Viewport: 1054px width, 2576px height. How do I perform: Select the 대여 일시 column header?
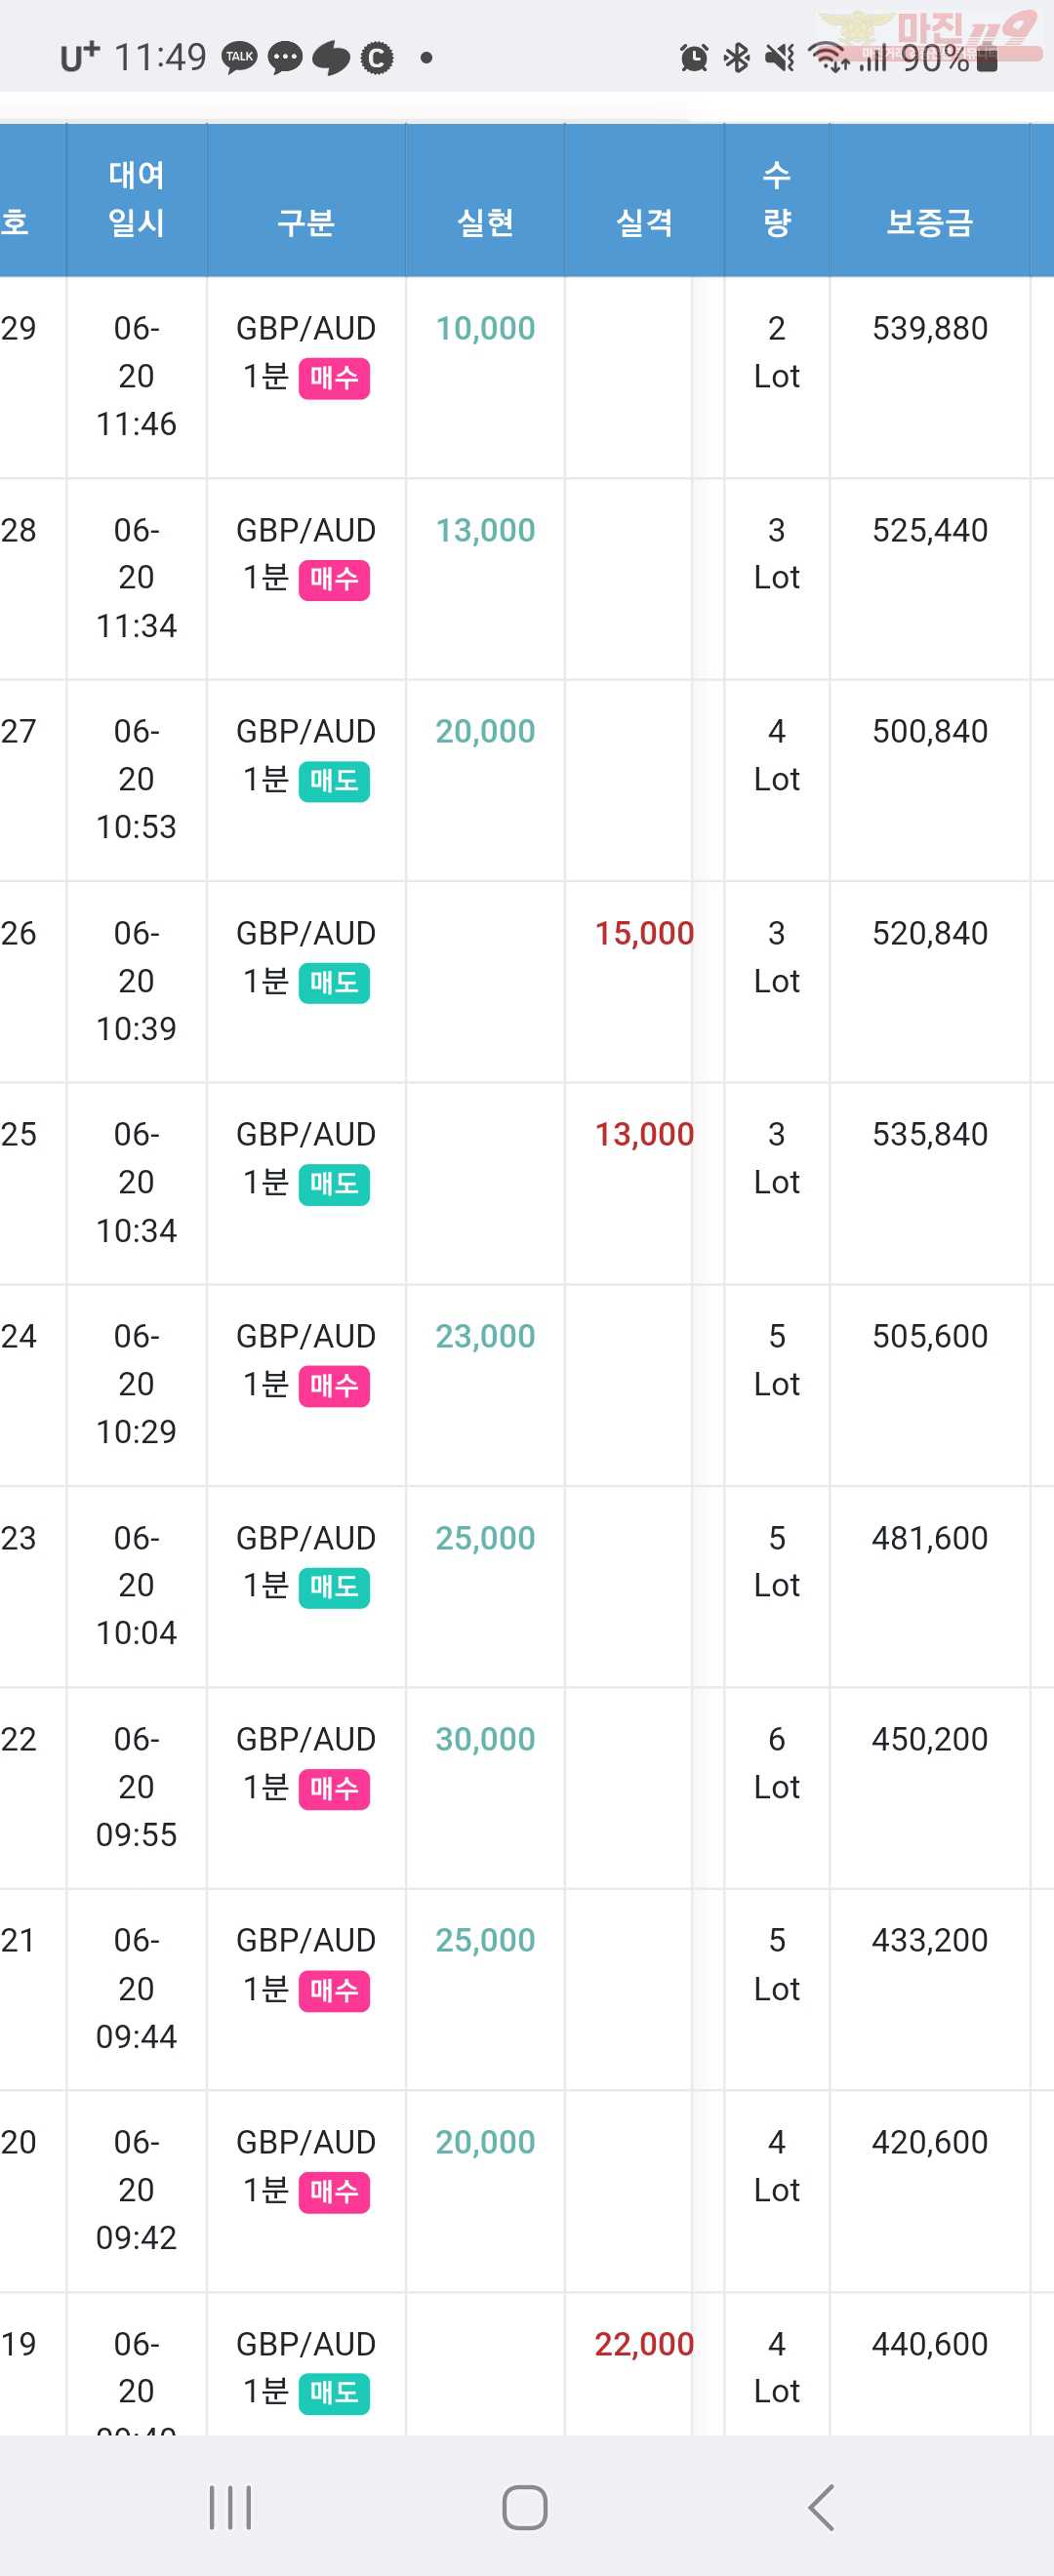tap(137, 199)
